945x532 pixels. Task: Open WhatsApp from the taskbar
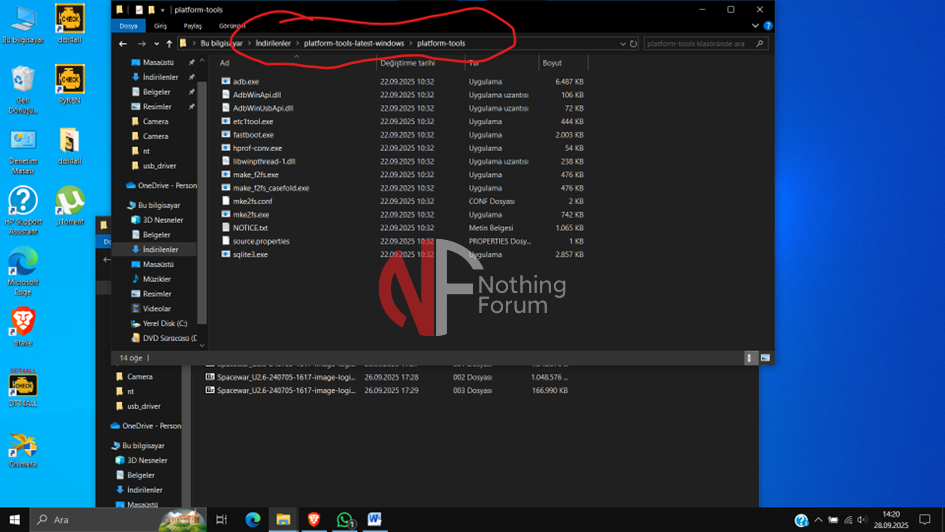click(345, 520)
